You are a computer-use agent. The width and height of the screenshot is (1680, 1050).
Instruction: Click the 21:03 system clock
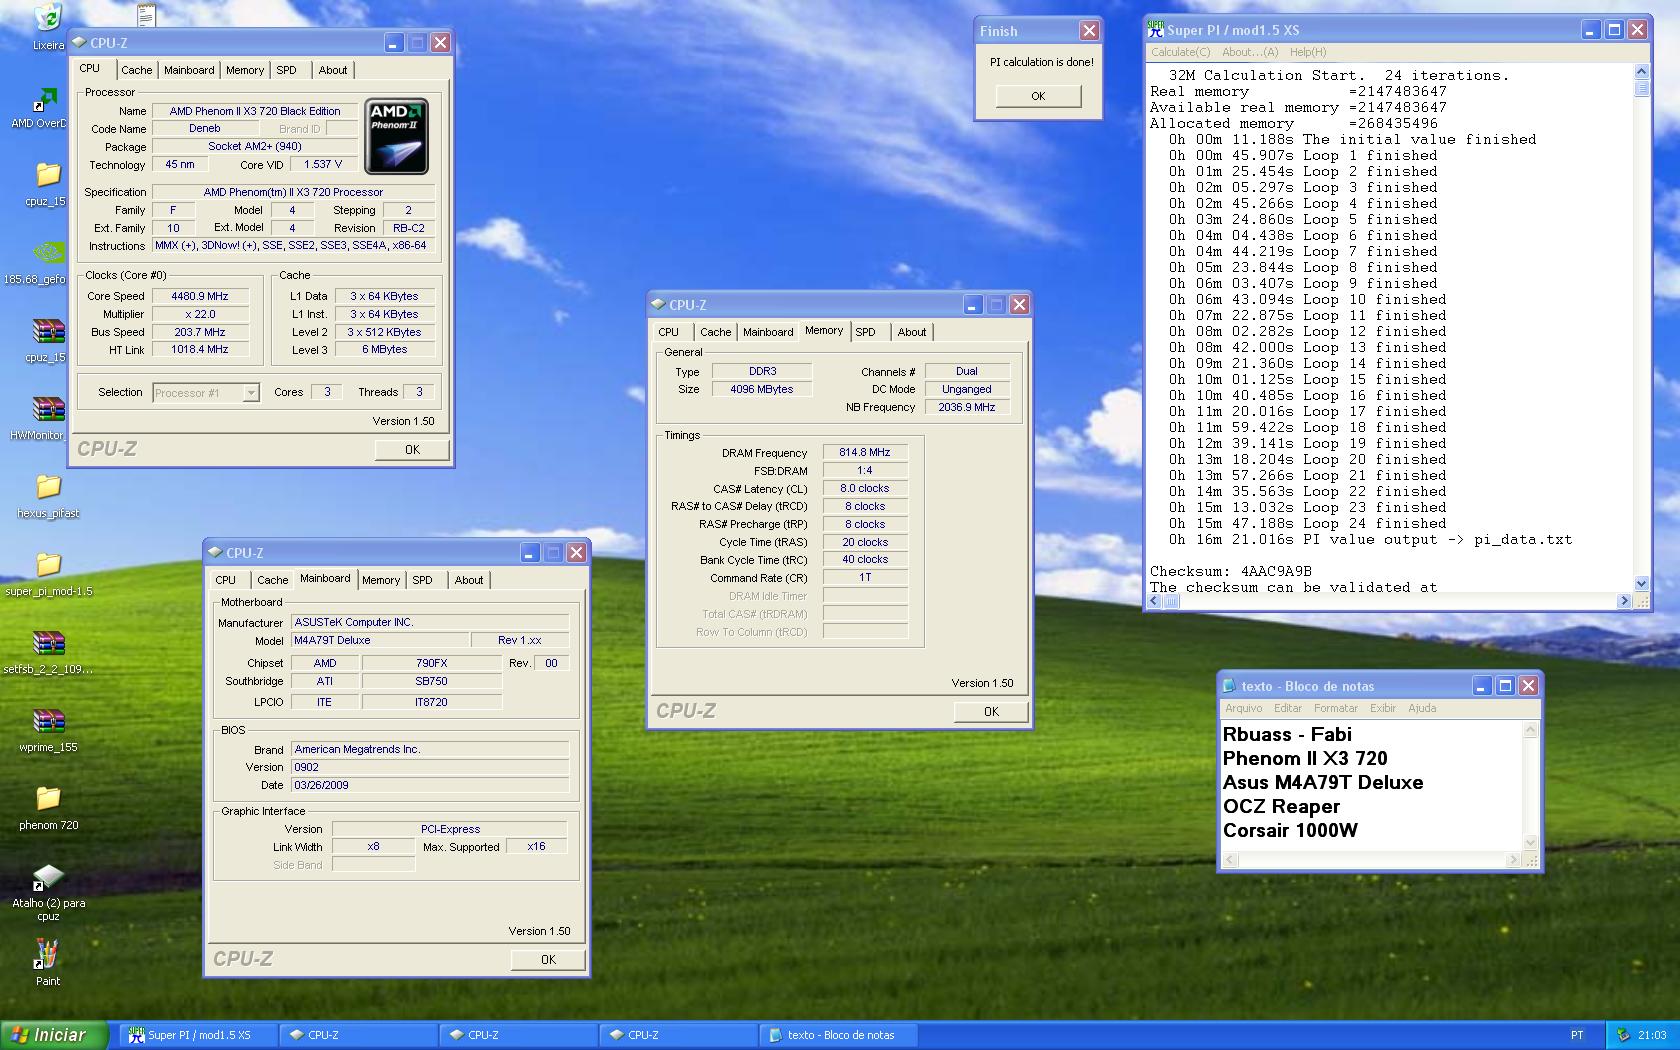coord(1652,1035)
